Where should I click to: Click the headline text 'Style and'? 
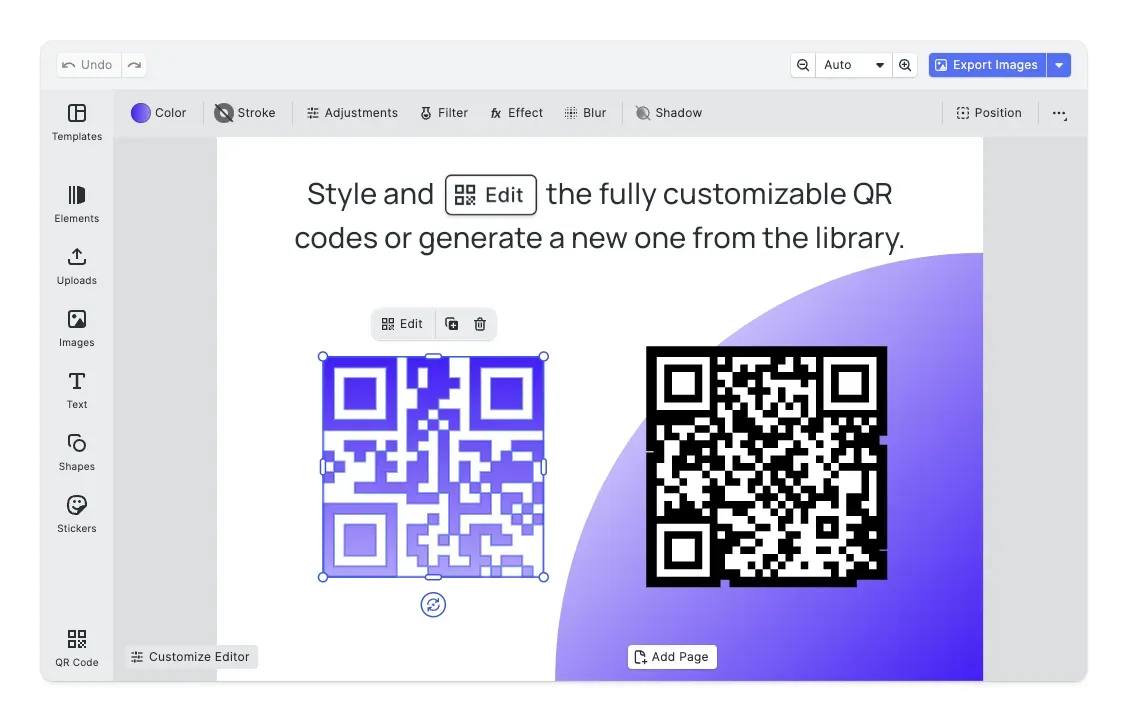point(370,194)
